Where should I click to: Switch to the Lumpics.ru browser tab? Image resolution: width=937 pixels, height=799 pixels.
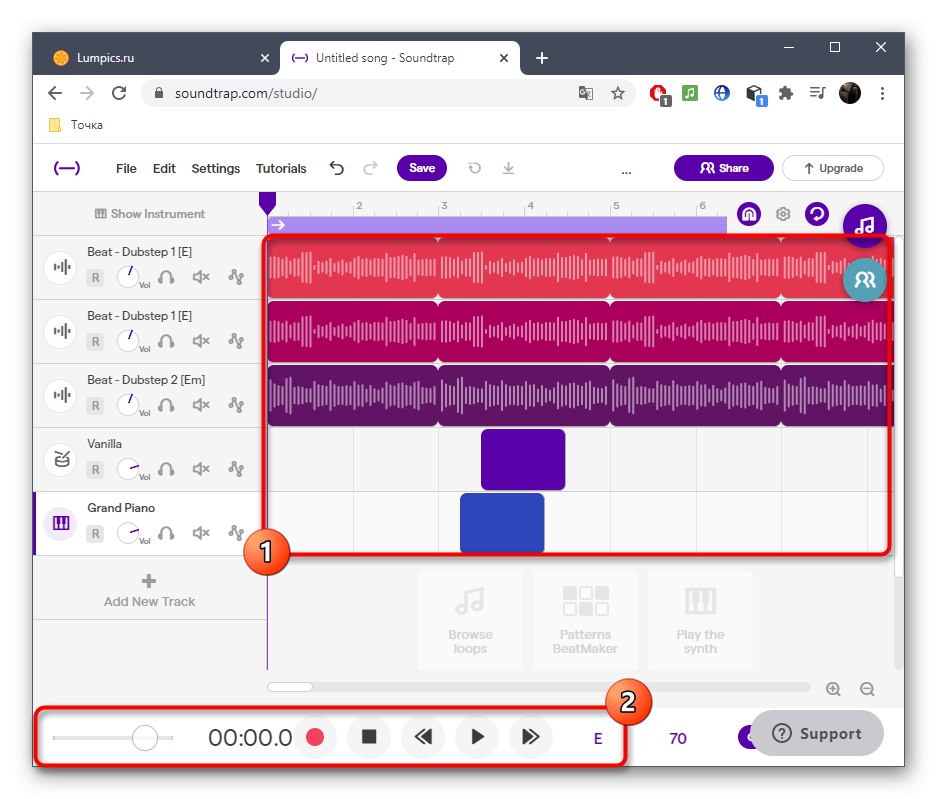click(x=157, y=58)
